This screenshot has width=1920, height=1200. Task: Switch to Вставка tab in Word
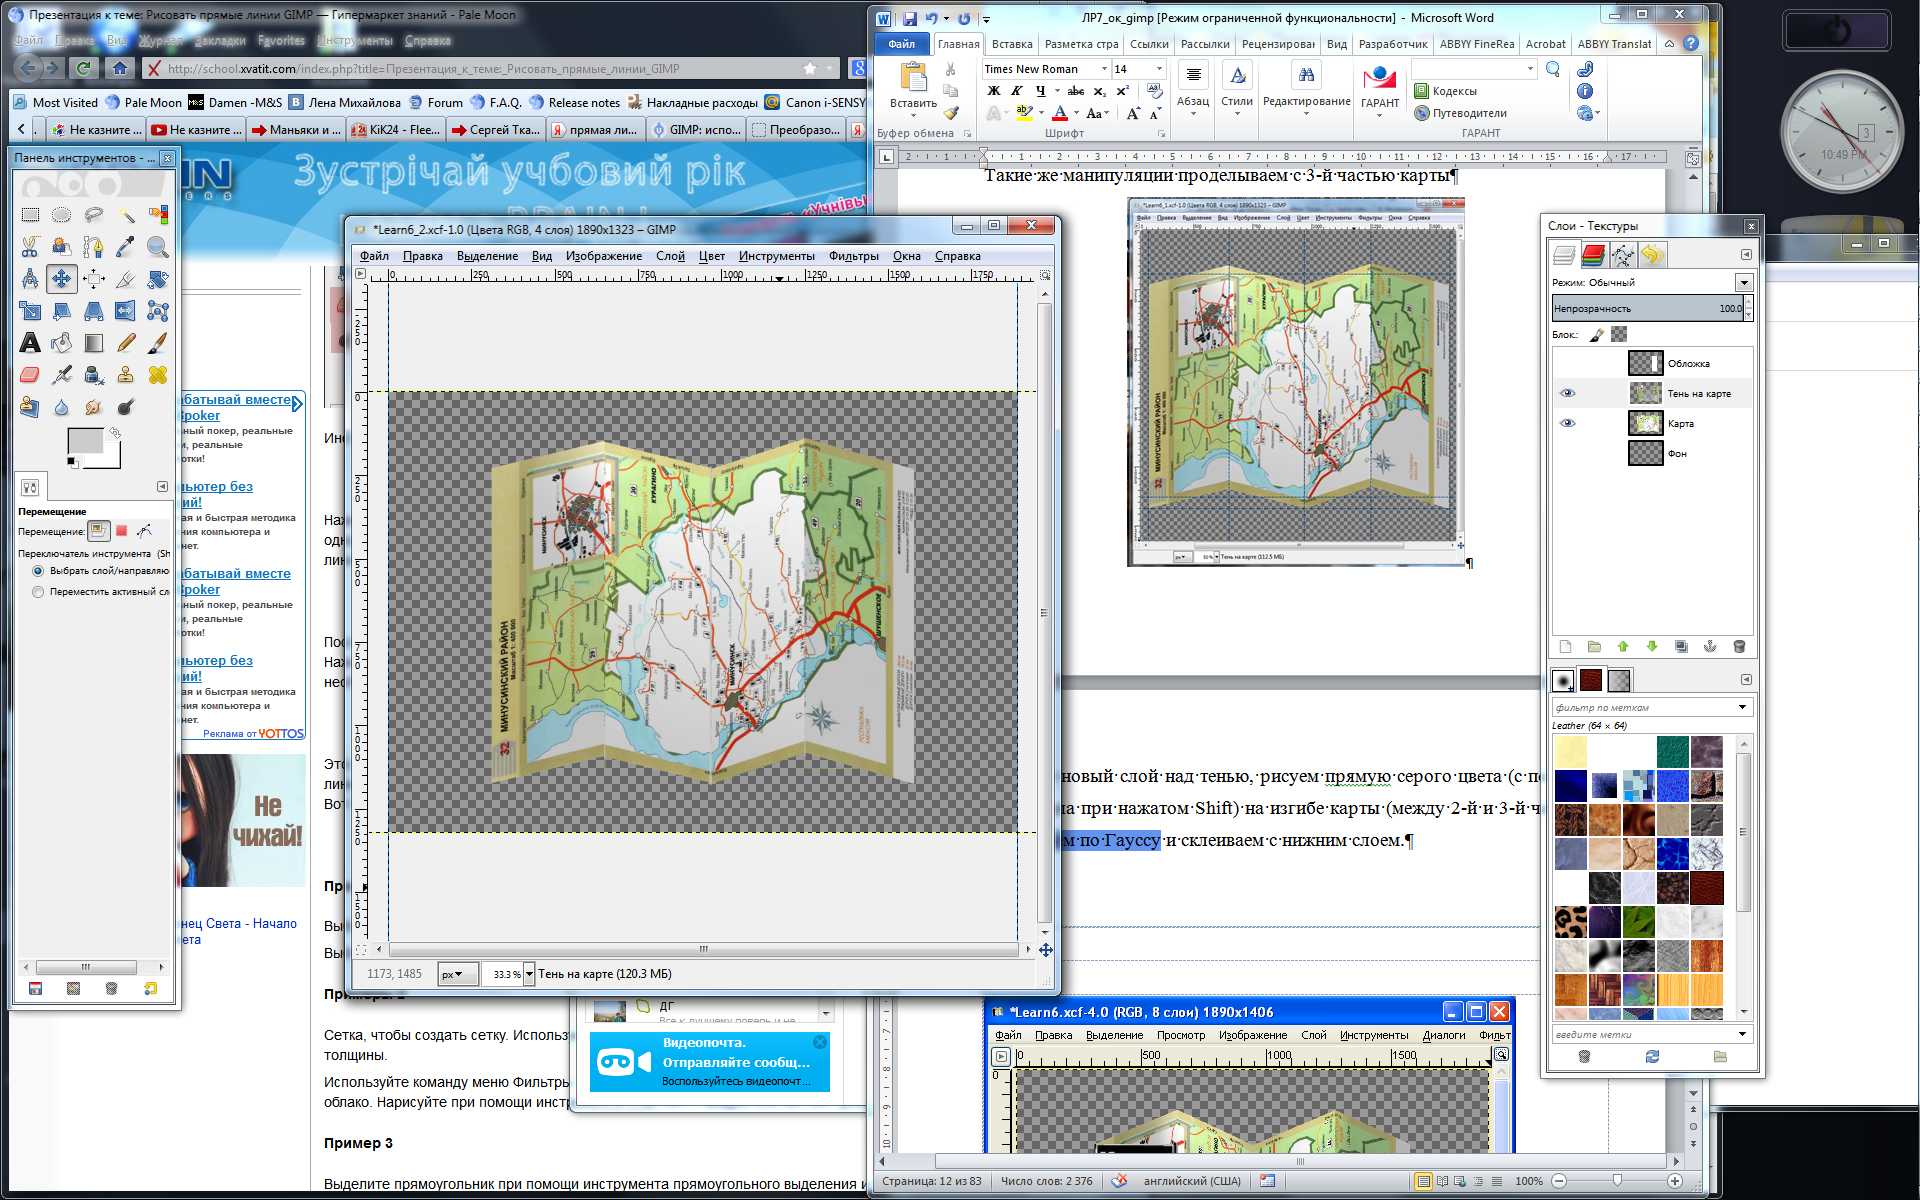[x=1012, y=44]
